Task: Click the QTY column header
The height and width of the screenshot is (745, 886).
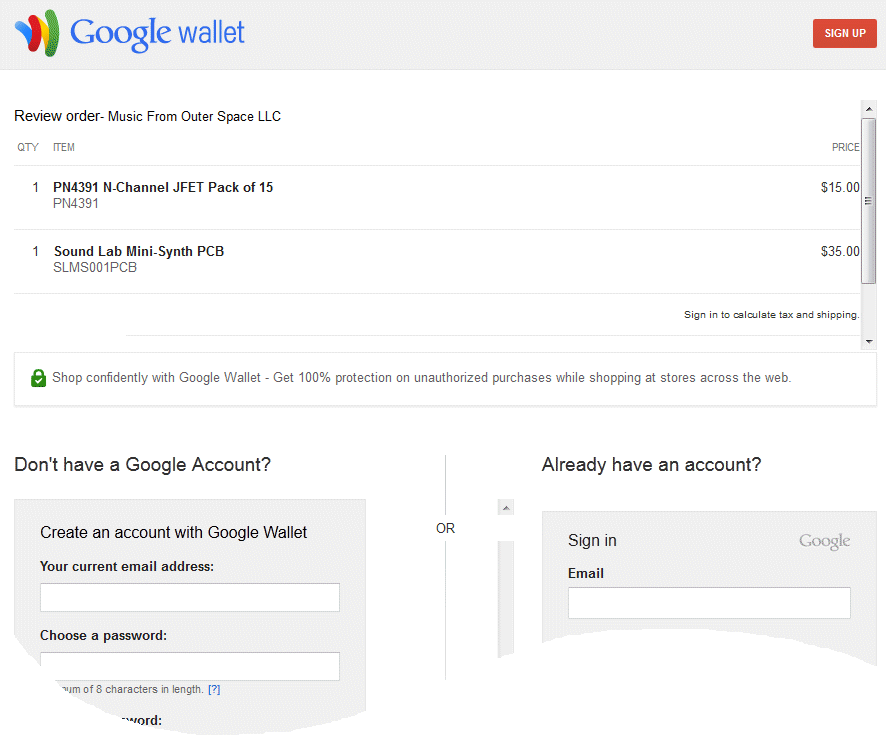Action: (x=28, y=147)
